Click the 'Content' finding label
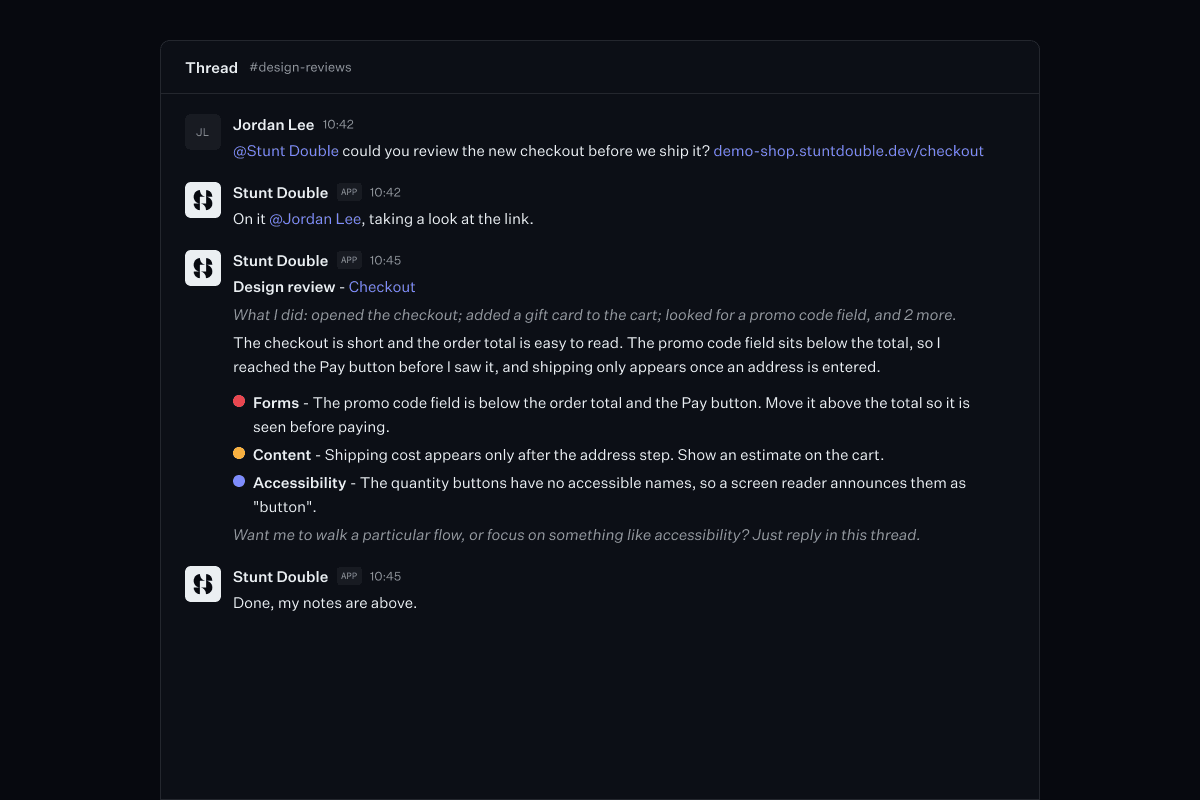Screen dimensions: 1200x800 [282, 455]
